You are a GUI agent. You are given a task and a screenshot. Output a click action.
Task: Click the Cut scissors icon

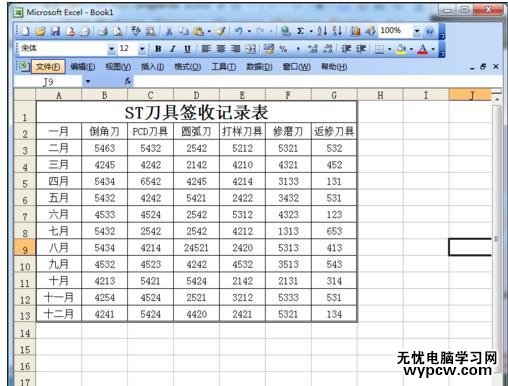pyautogui.click(x=169, y=31)
